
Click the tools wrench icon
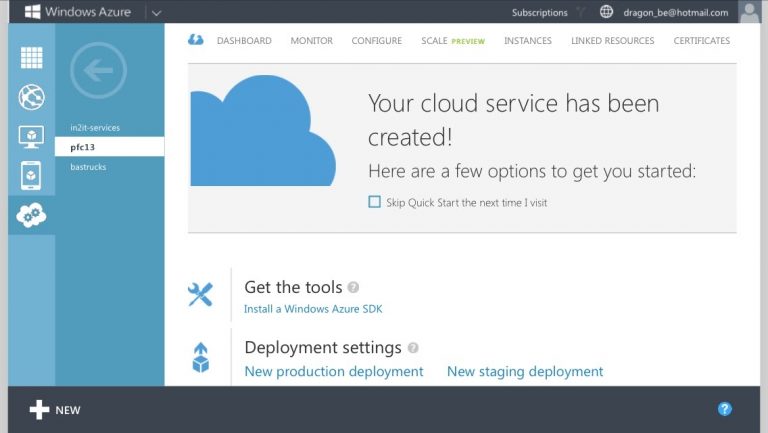pos(200,295)
